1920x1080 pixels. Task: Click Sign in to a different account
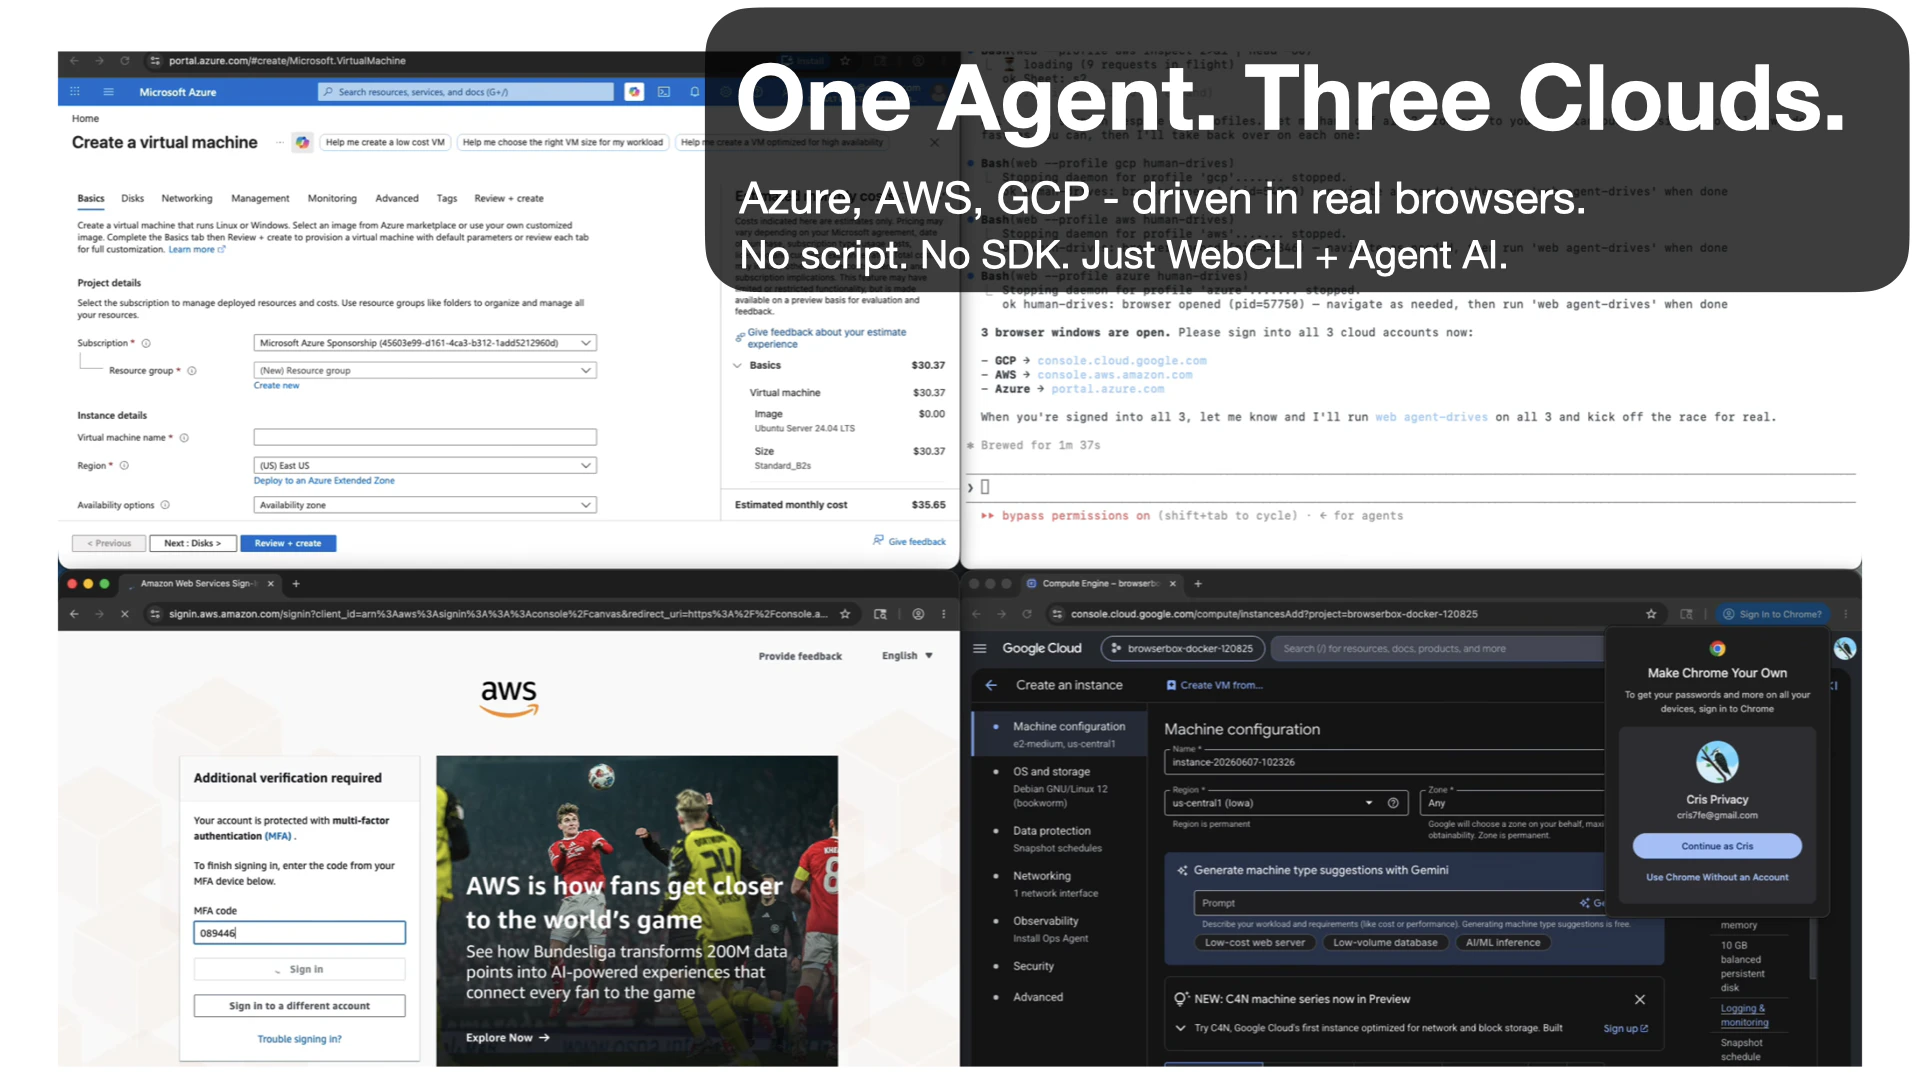[299, 1006]
